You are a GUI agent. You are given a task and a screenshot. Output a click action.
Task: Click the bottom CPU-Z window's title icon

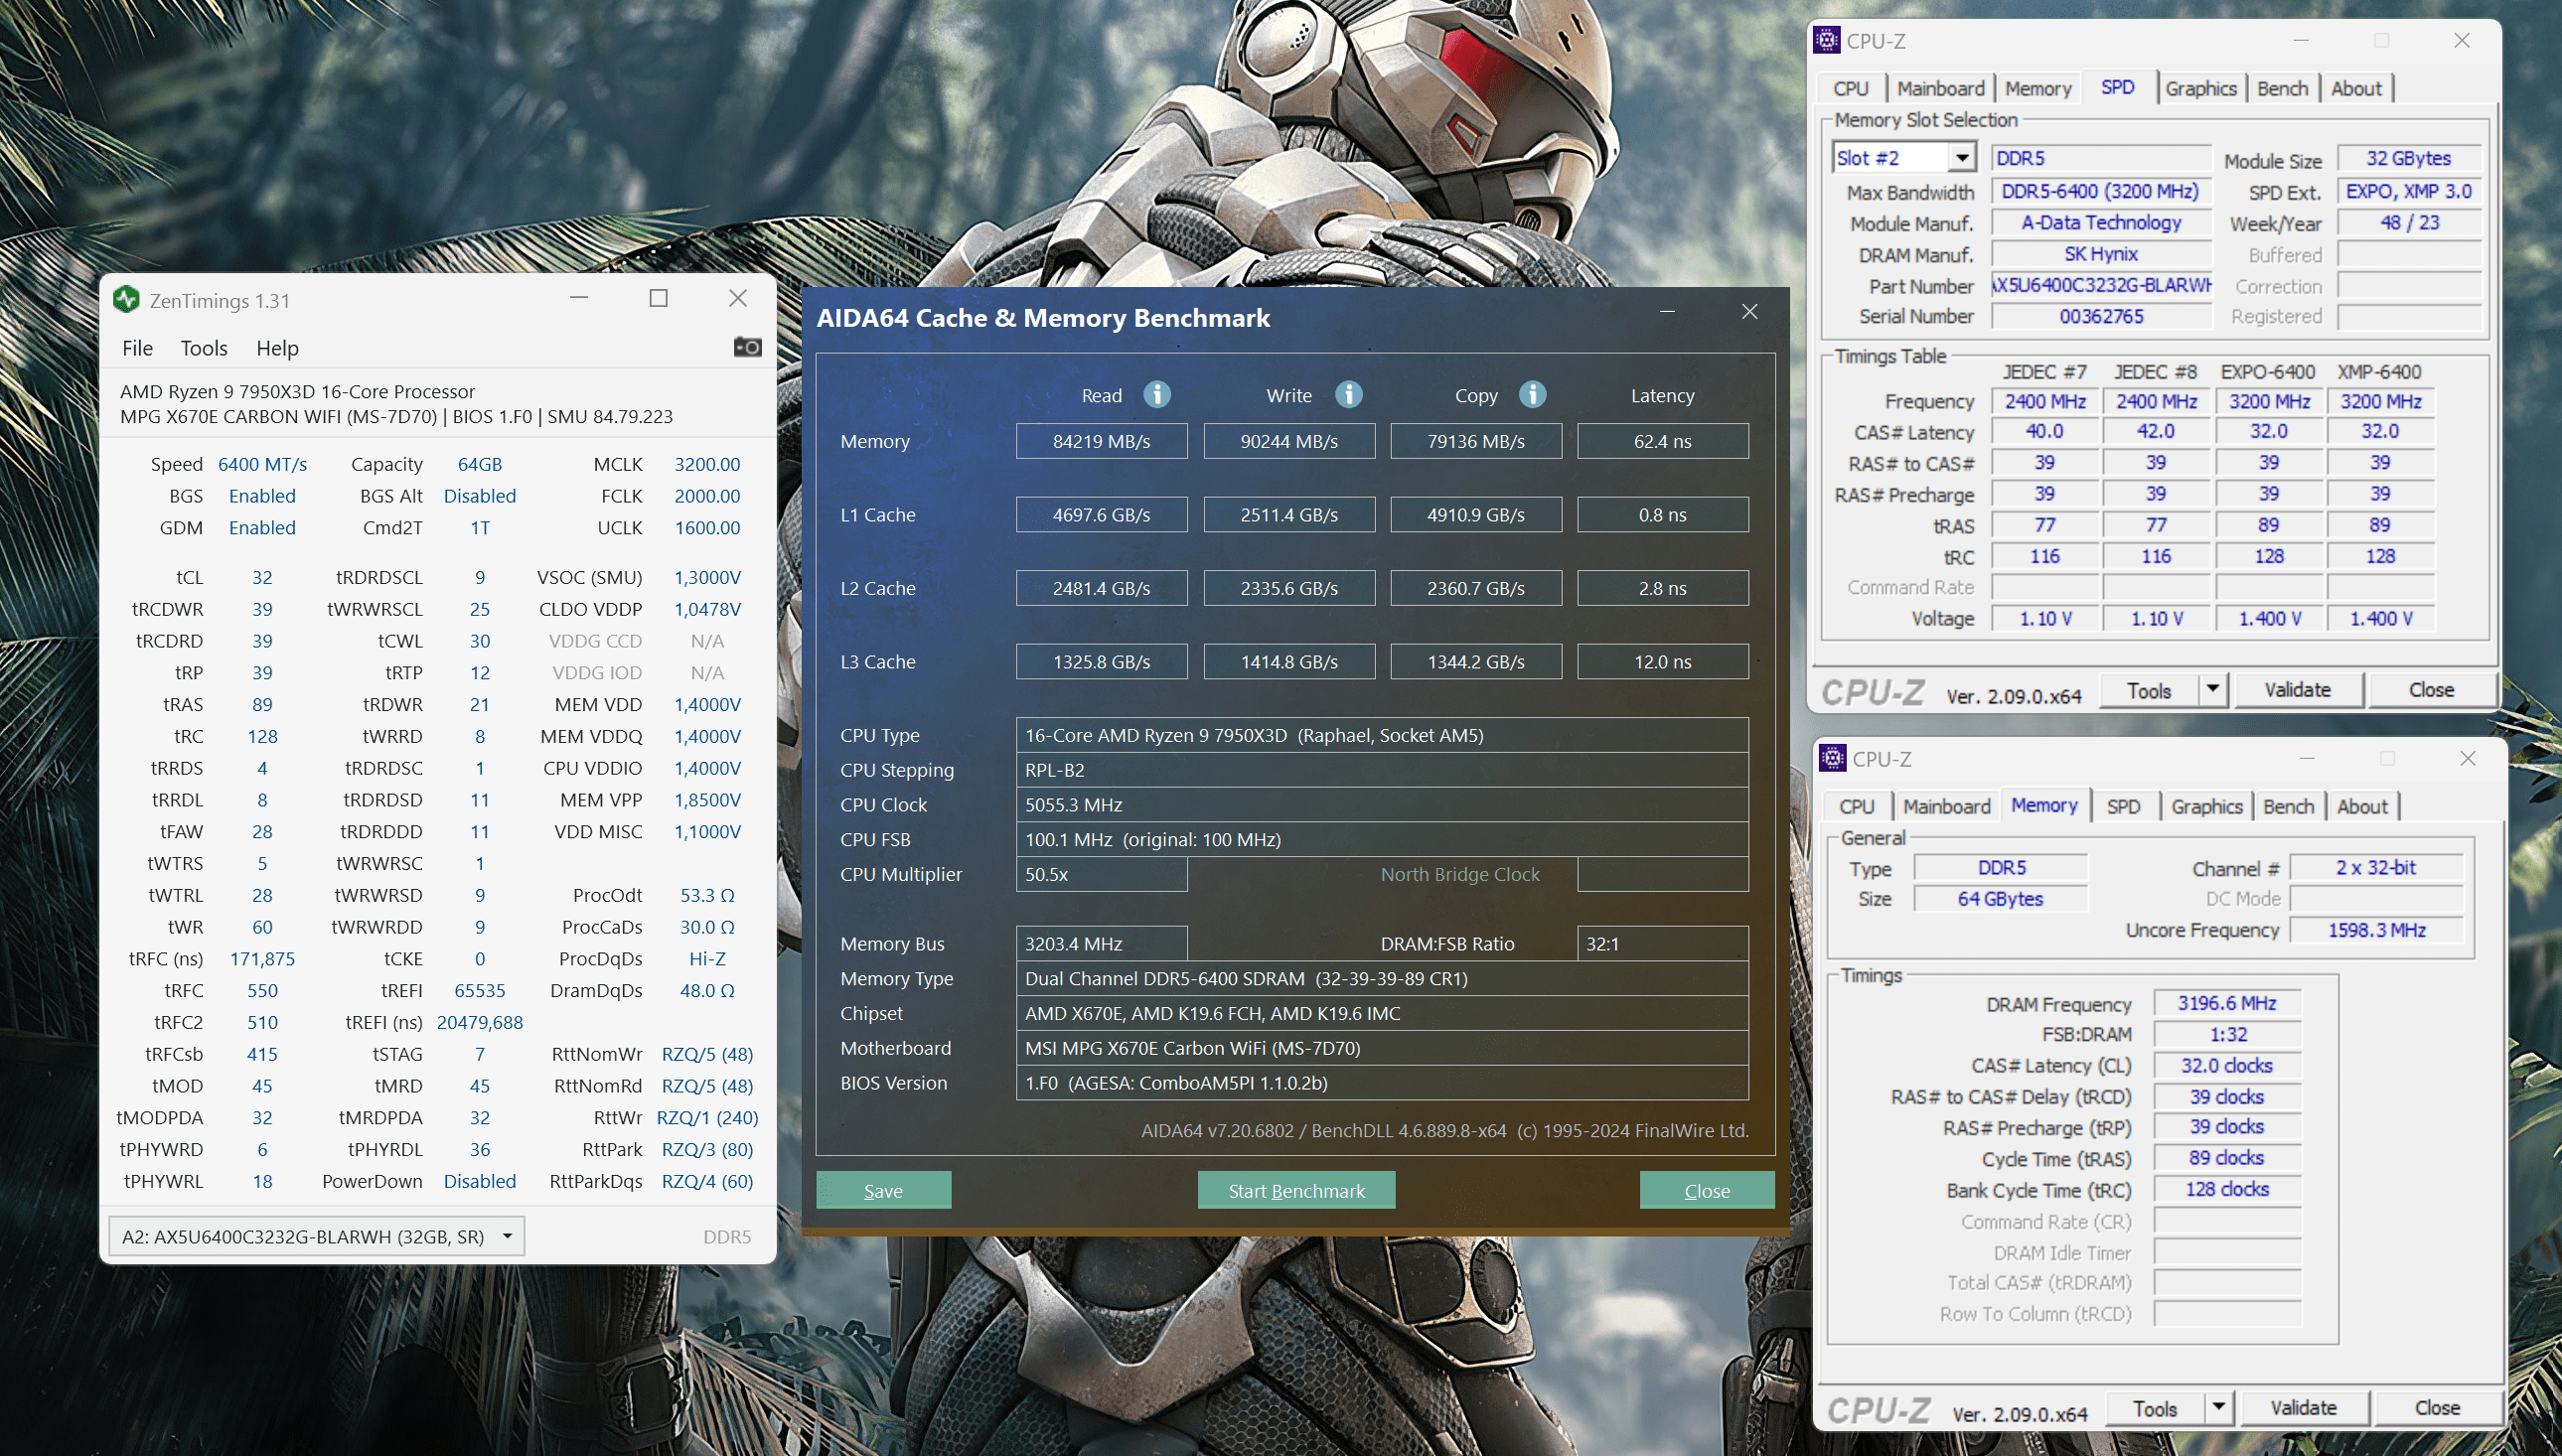[1832, 758]
